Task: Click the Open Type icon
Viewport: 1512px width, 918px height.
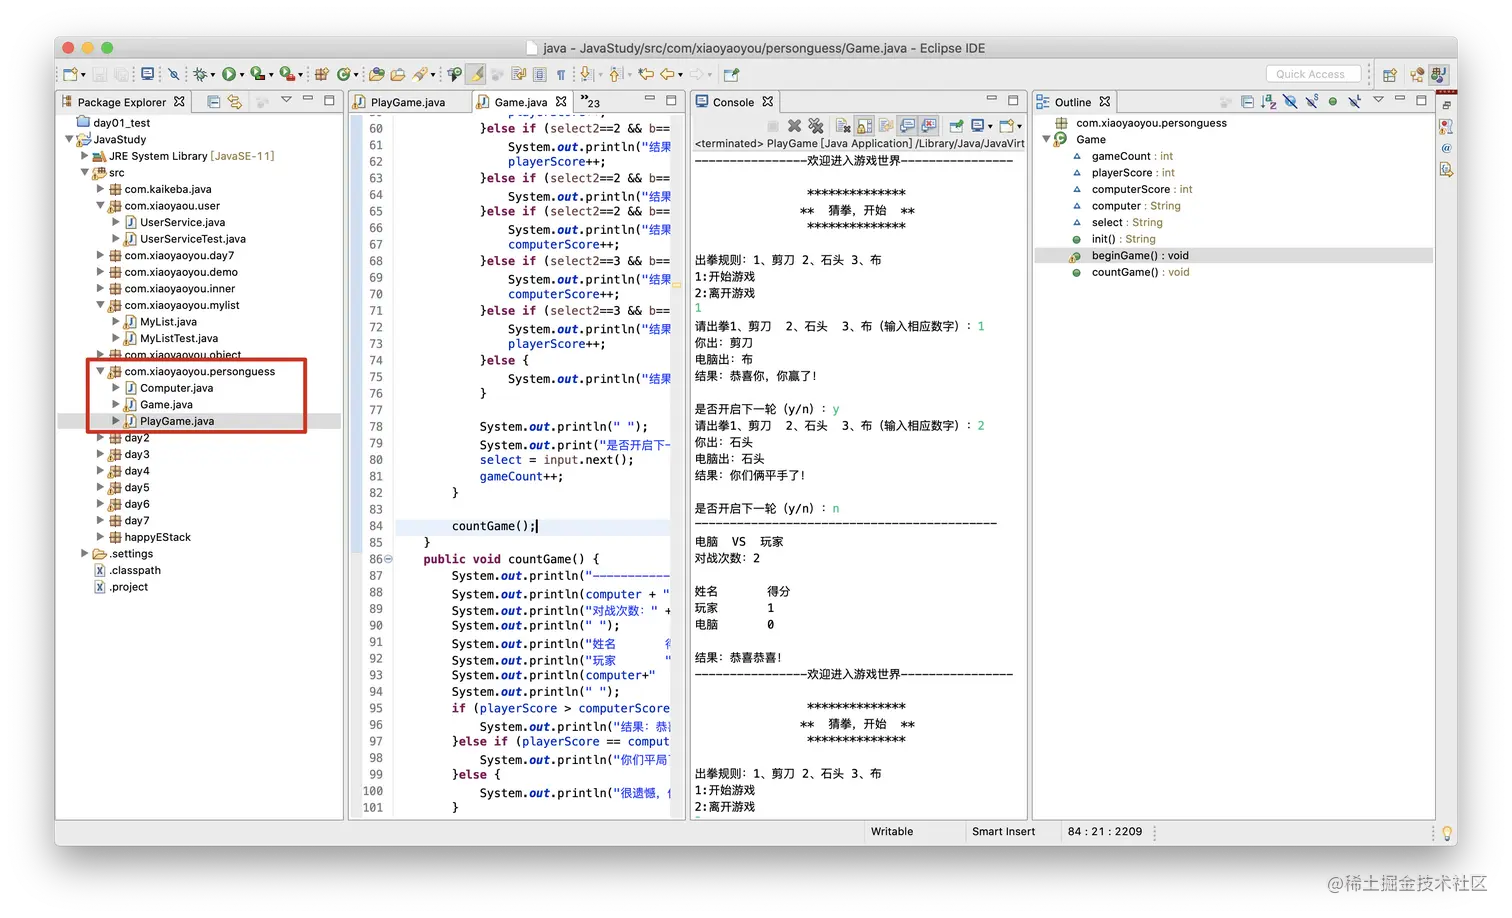Action: point(376,74)
